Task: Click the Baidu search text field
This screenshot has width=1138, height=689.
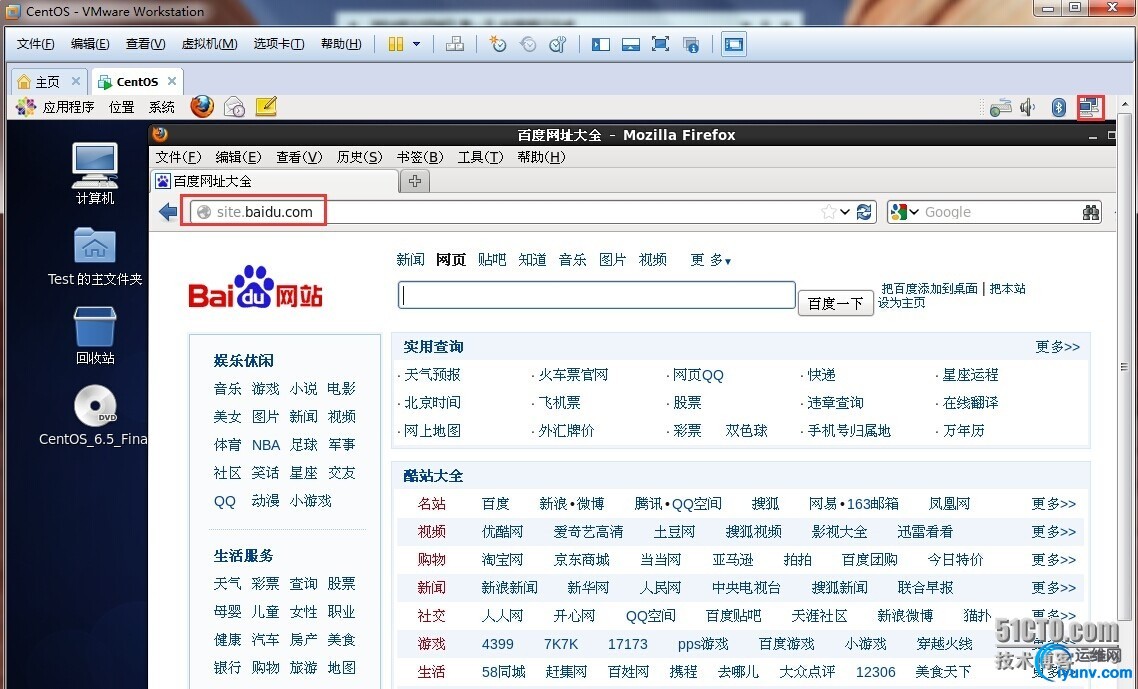Action: pyautogui.click(x=597, y=295)
